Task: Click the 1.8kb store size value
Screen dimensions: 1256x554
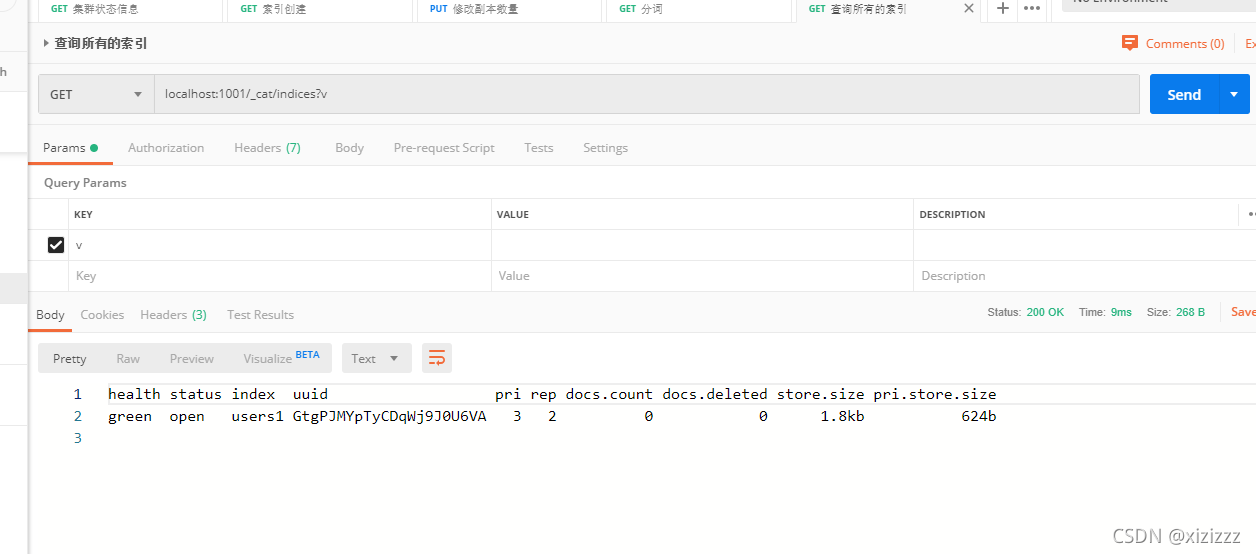Action: 842,416
